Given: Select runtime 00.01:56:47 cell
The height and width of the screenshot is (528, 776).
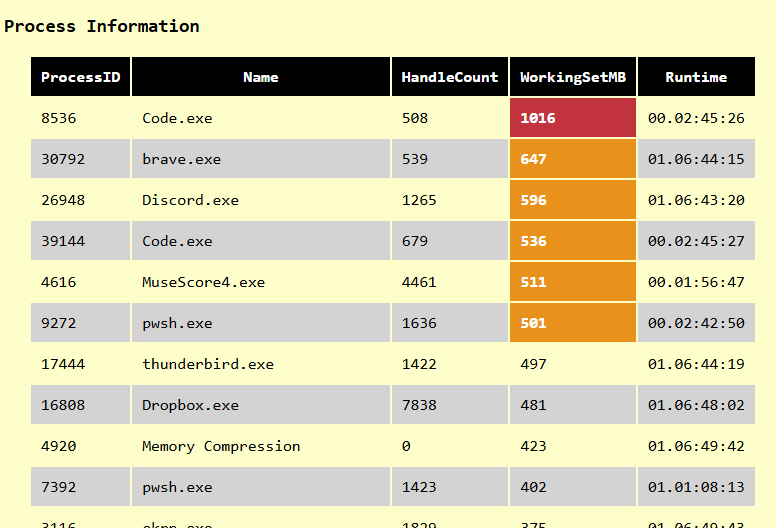Looking at the screenshot, I should coord(696,282).
